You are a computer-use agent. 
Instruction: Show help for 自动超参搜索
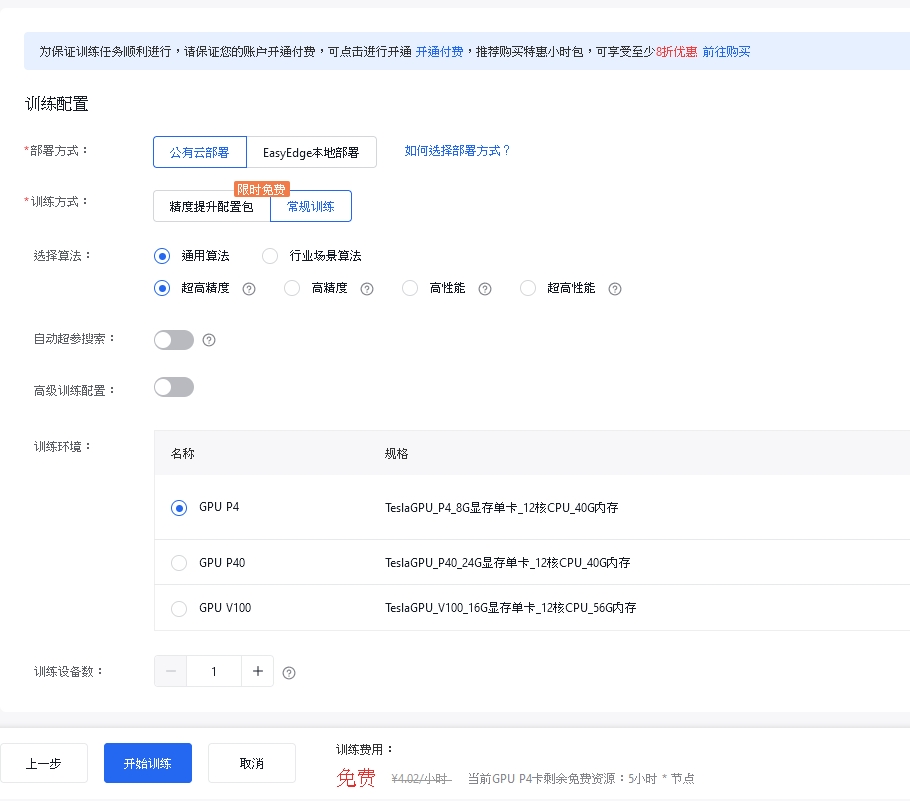click(209, 340)
